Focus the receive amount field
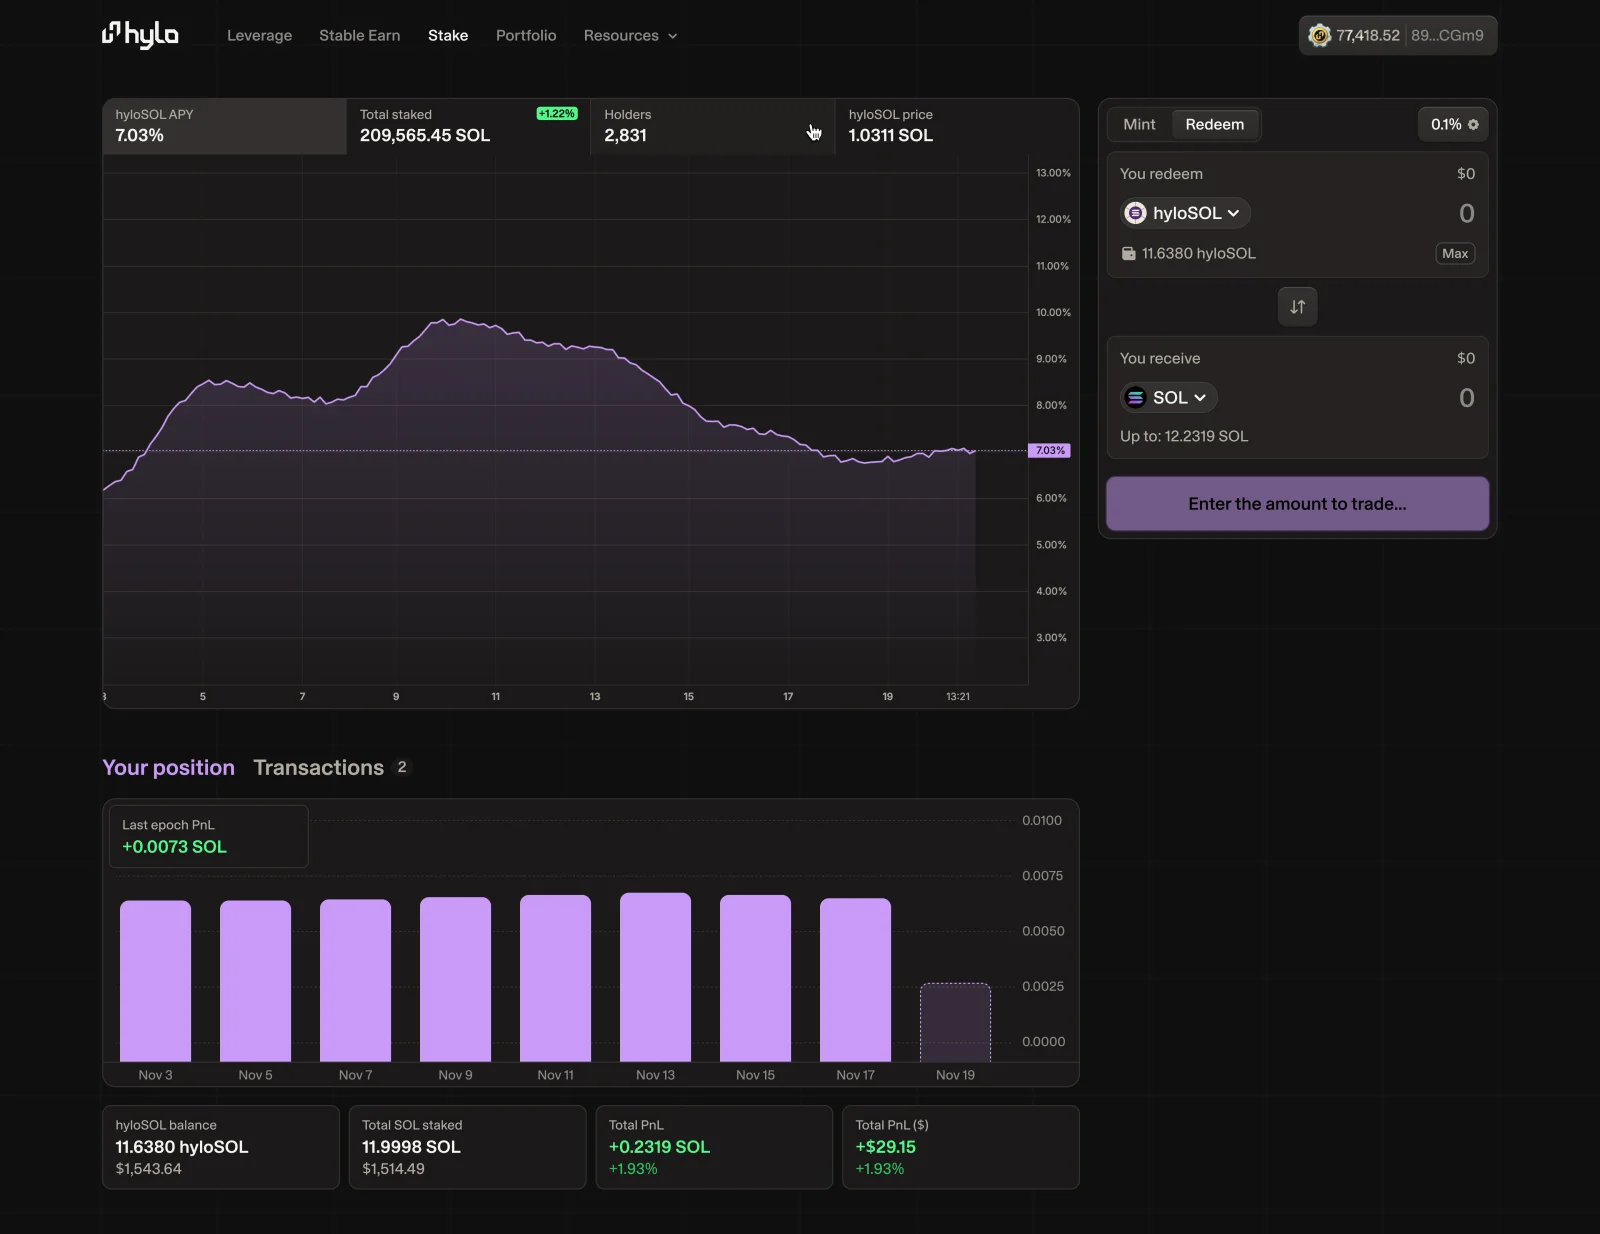Image resolution: width=1600 pixels, height=1234 pixels. click(x=1467, y=398)
